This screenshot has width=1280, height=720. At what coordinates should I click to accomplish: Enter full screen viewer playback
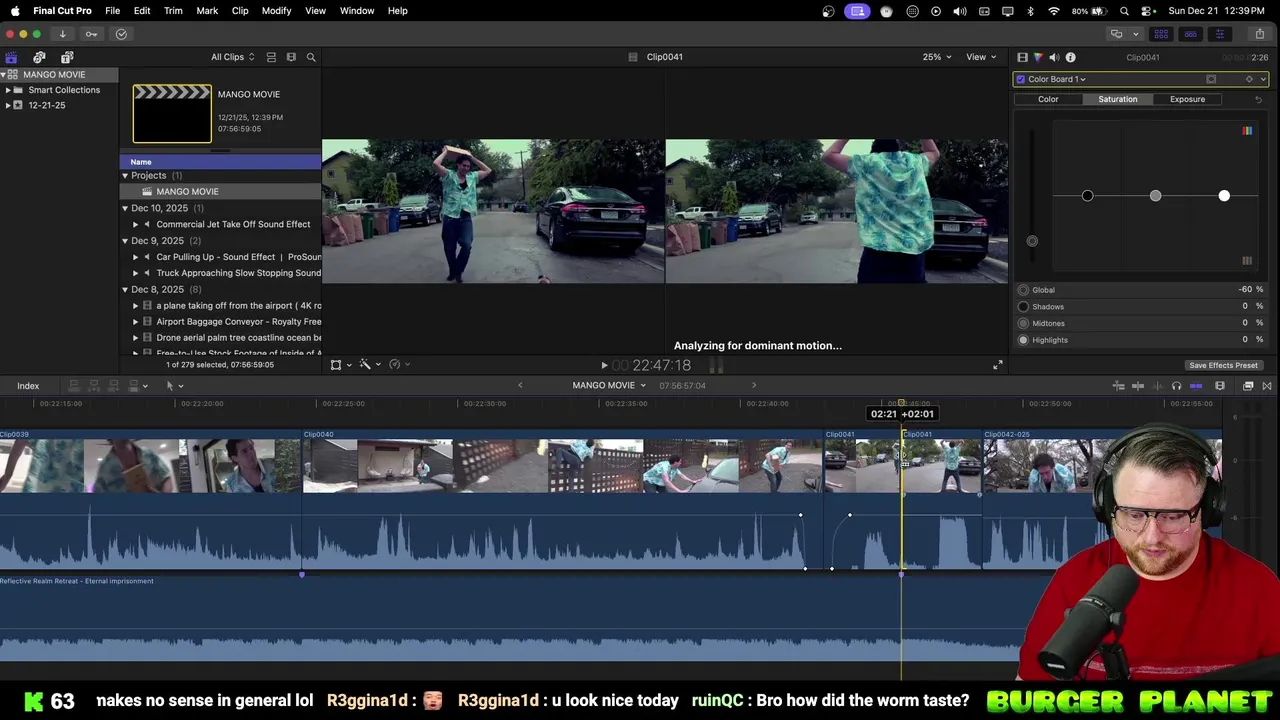pyautogui.click(x=997, y=365)
